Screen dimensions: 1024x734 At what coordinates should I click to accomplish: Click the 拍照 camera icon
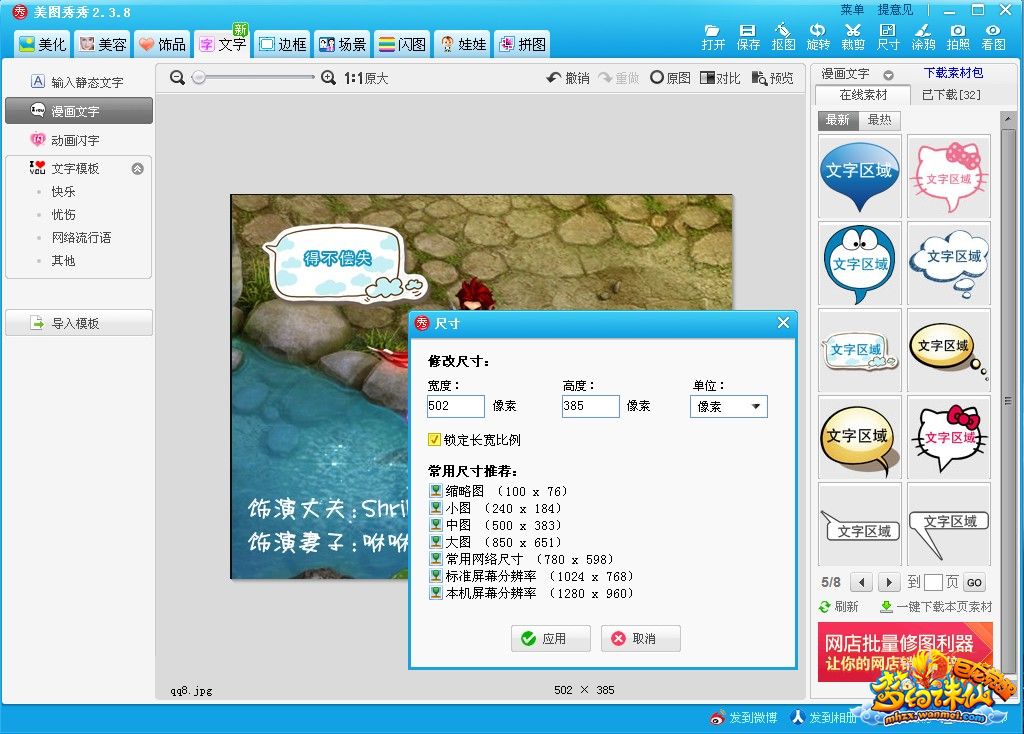click(x=958, y=31)
